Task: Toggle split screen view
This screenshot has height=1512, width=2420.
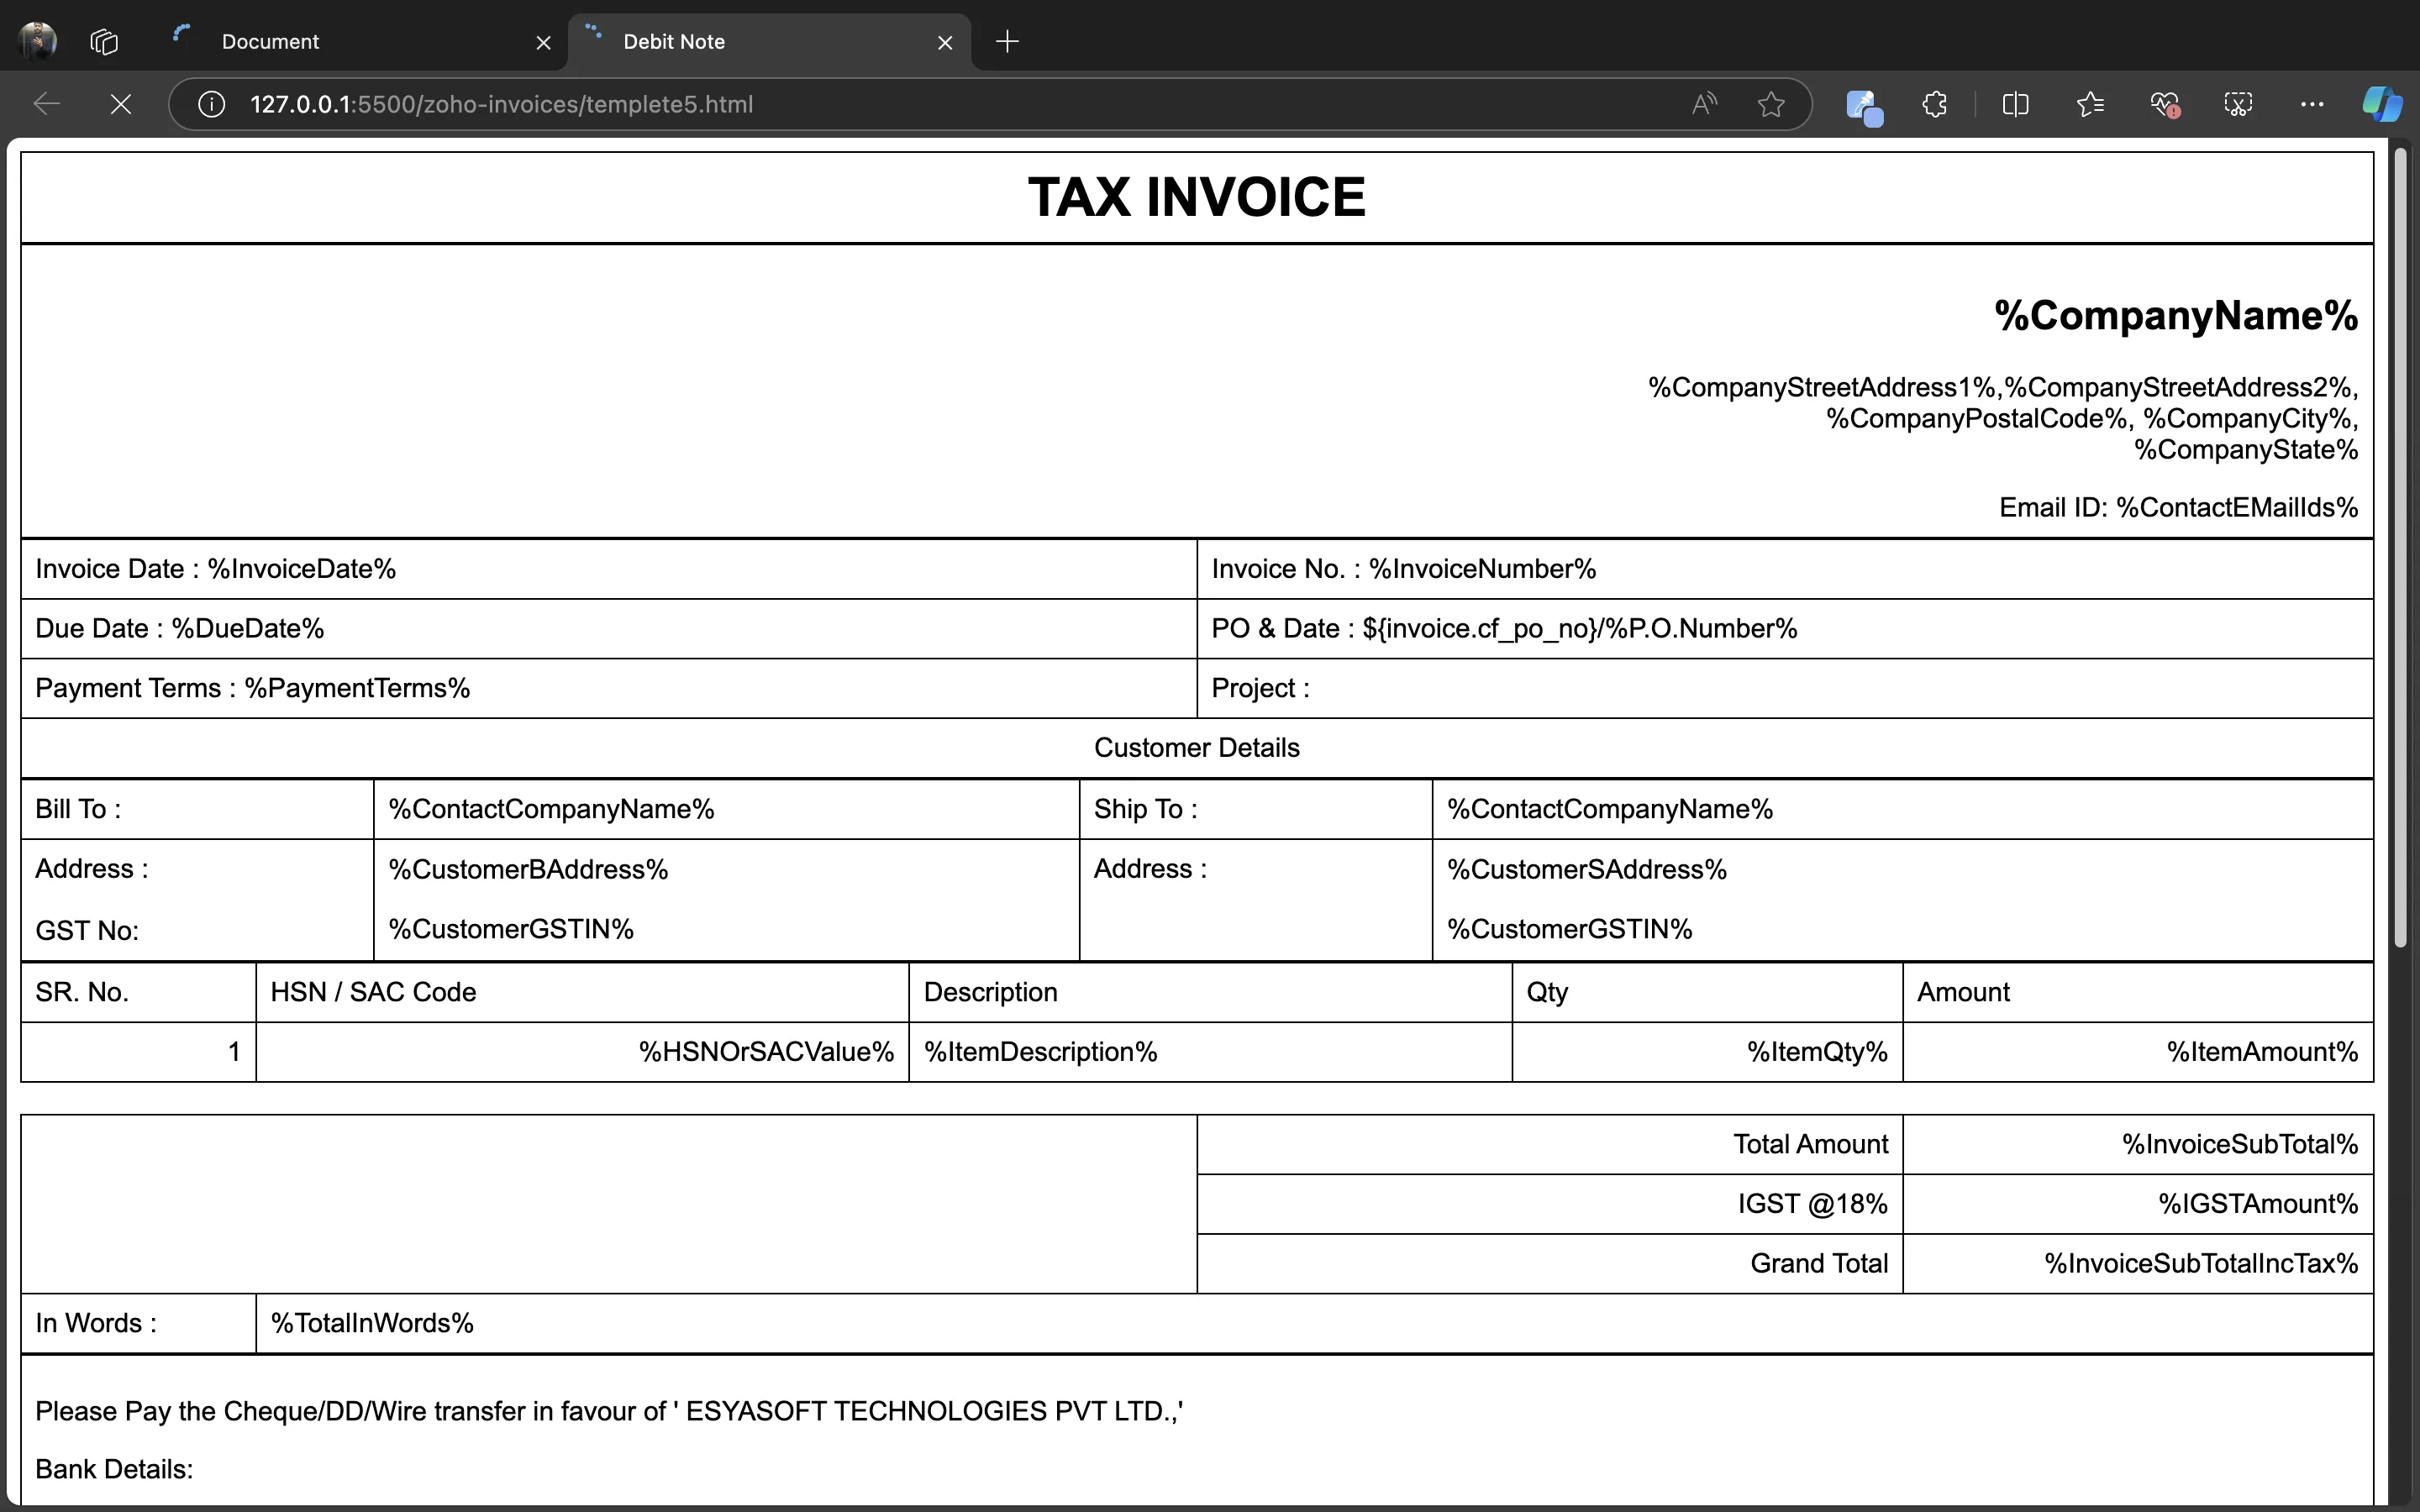Action: (2016, 104)
